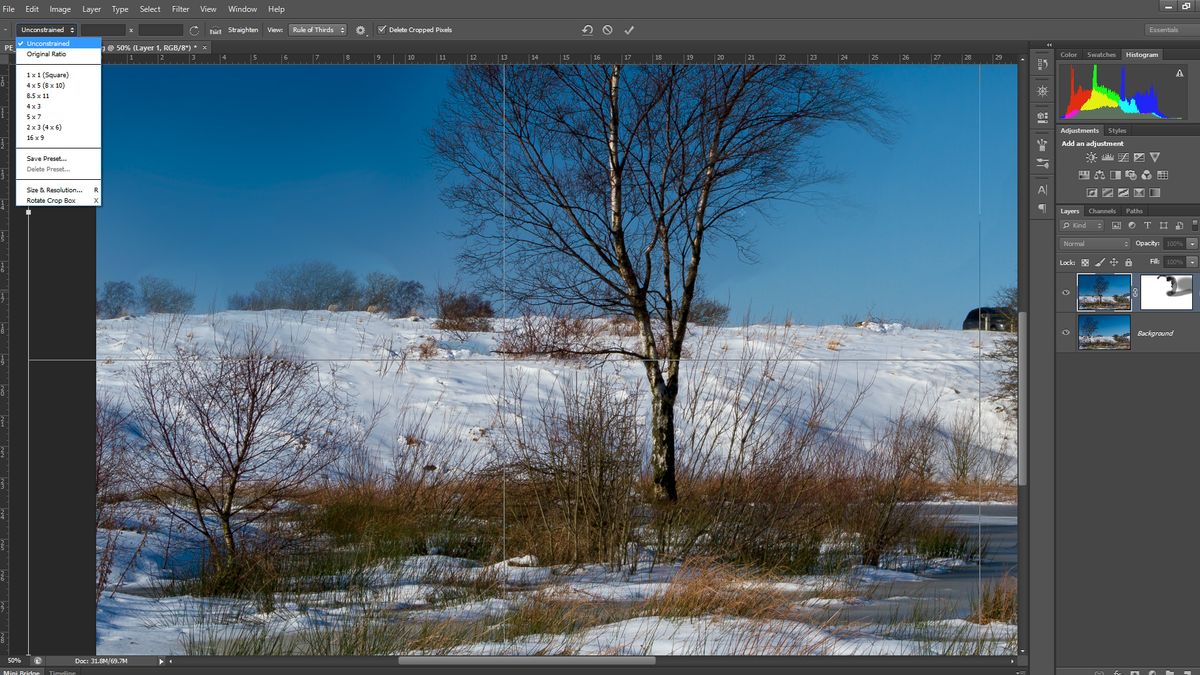
Task: Choose Size & Resolution from the crop list
Action: click(55, 189)
